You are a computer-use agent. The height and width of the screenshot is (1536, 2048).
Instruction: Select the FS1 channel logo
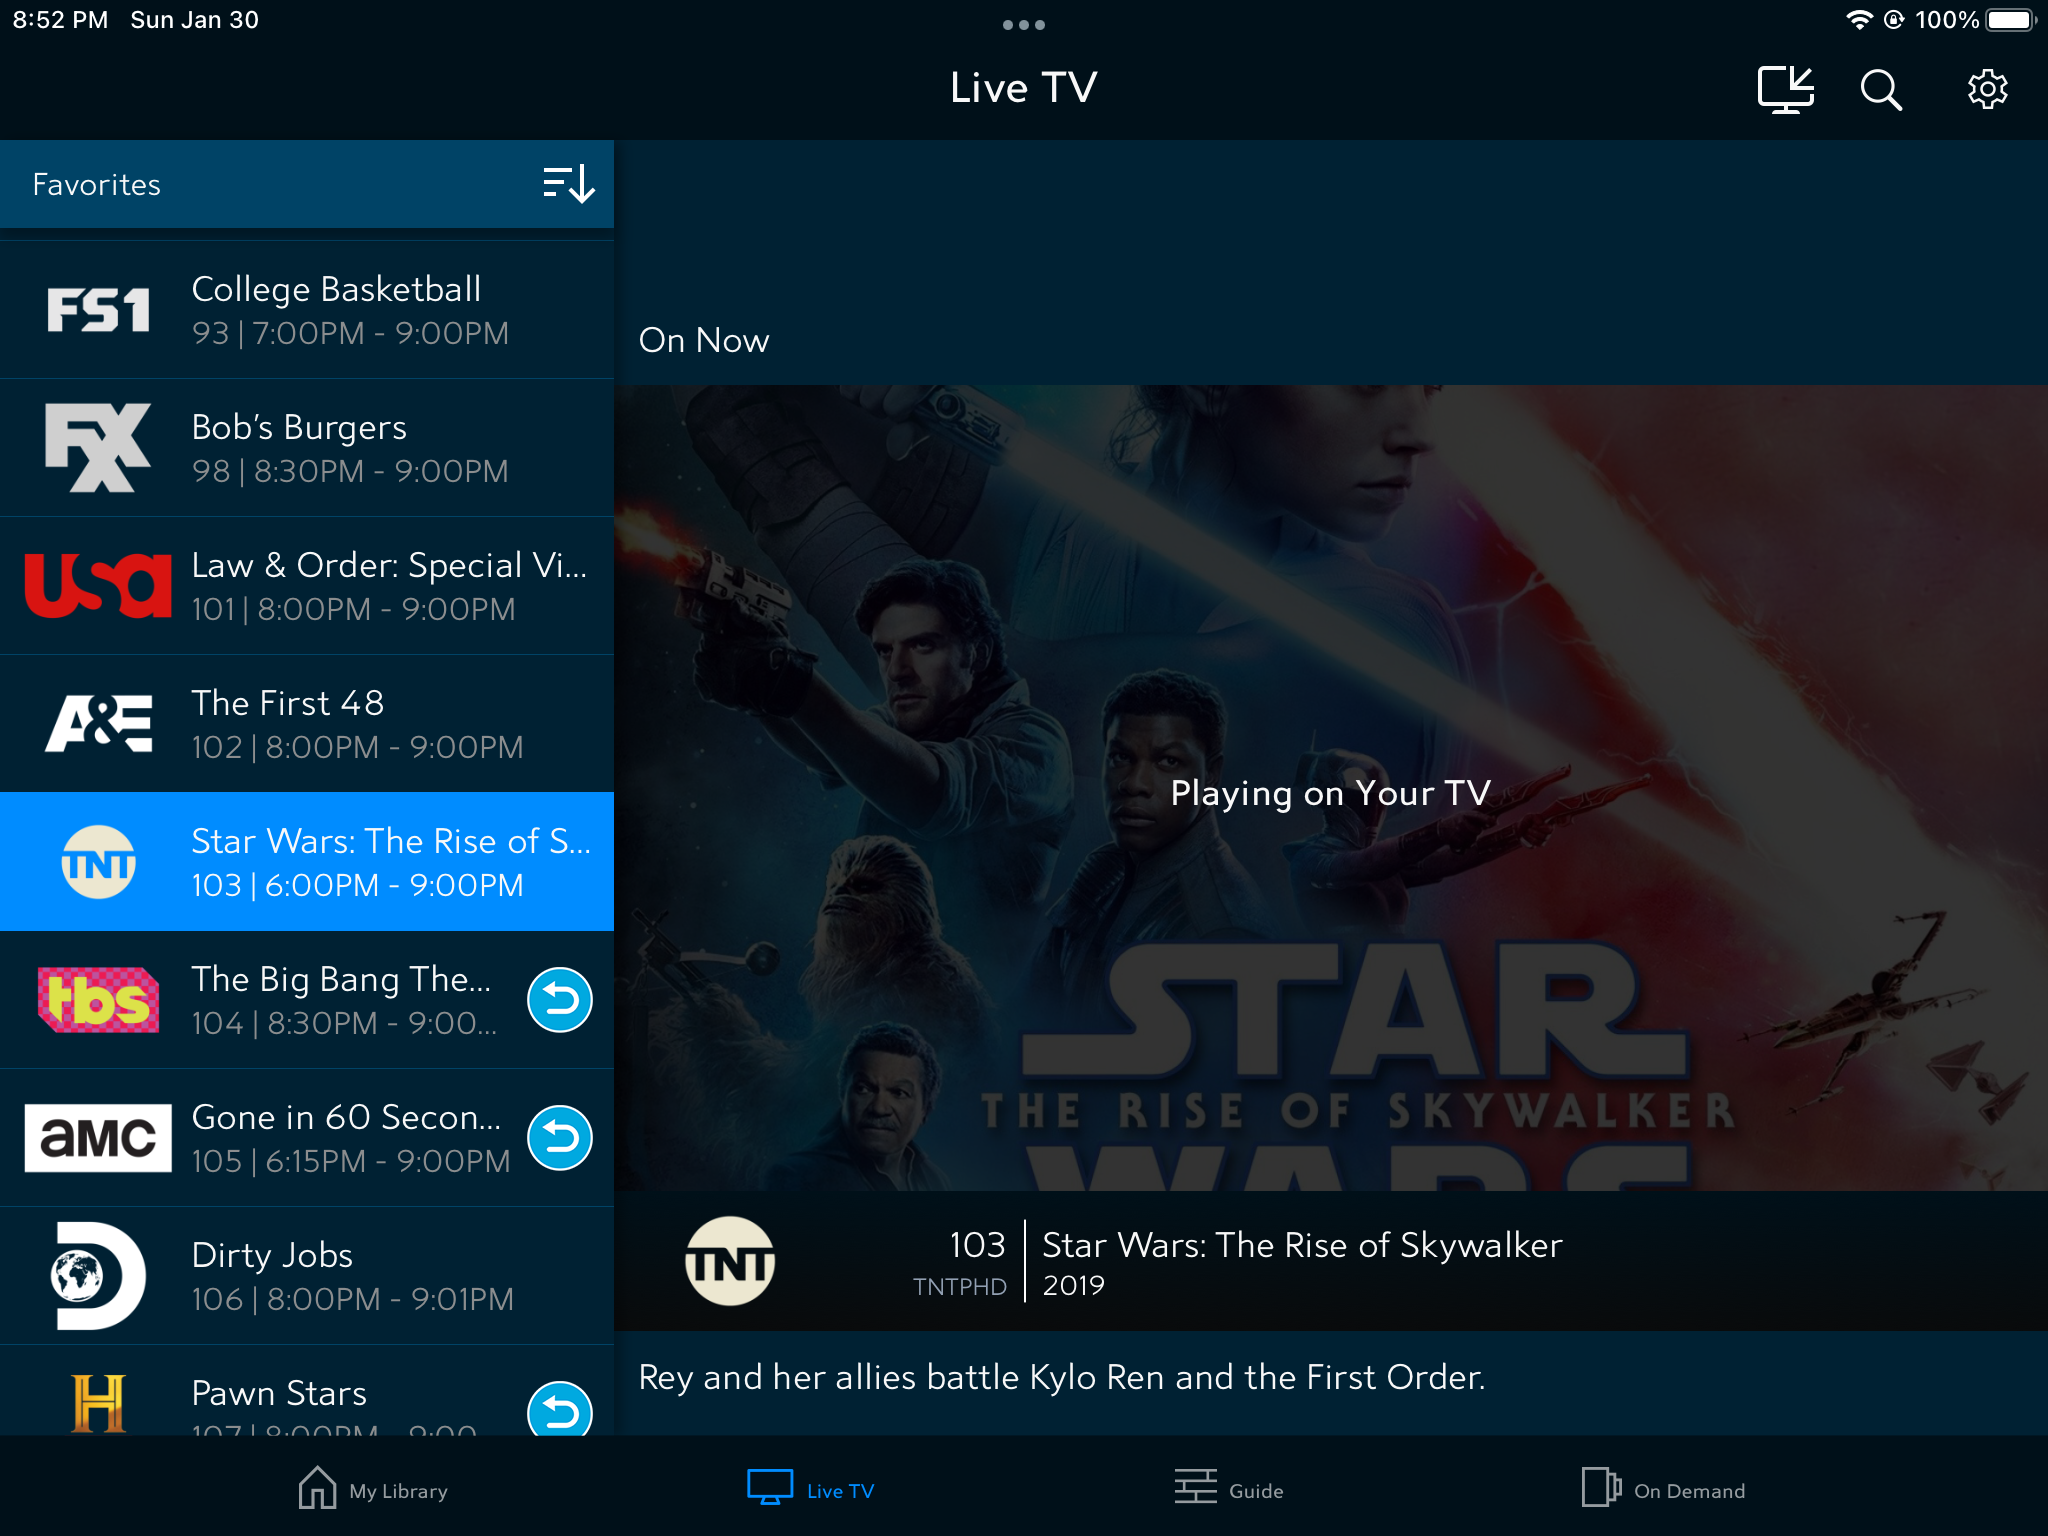(x=99, y=309)
